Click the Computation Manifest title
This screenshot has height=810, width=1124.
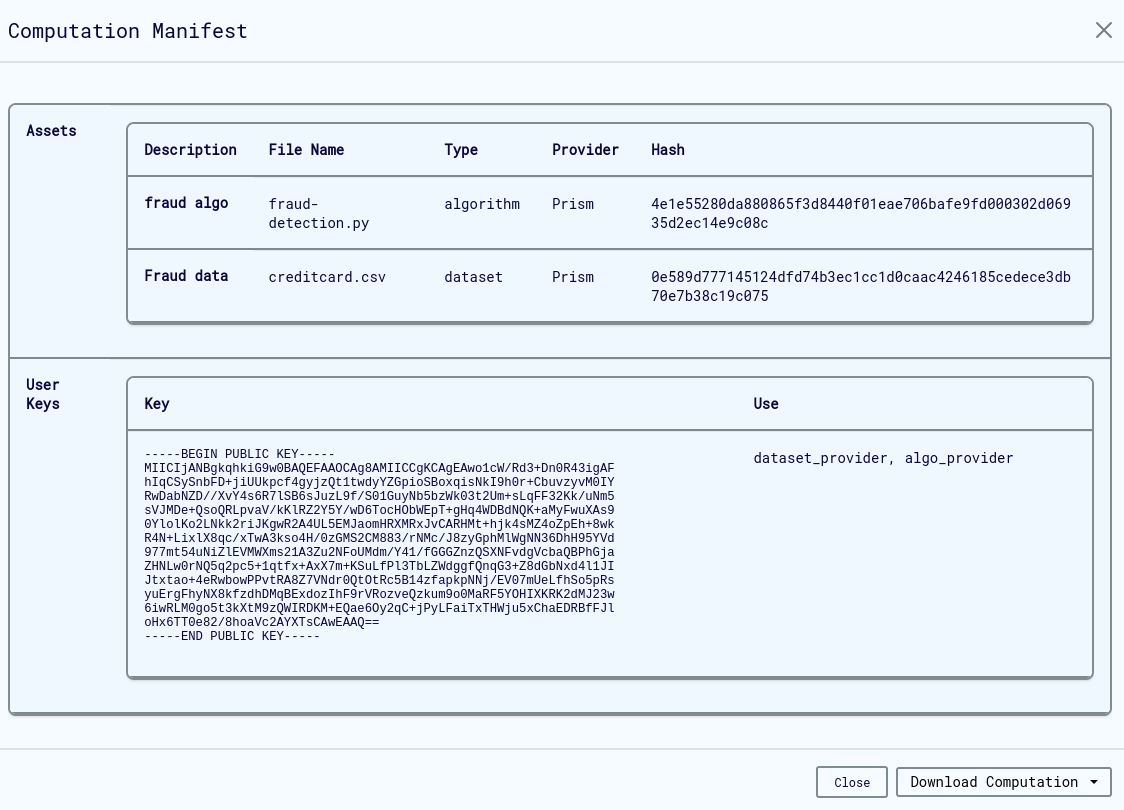(128, 32)
